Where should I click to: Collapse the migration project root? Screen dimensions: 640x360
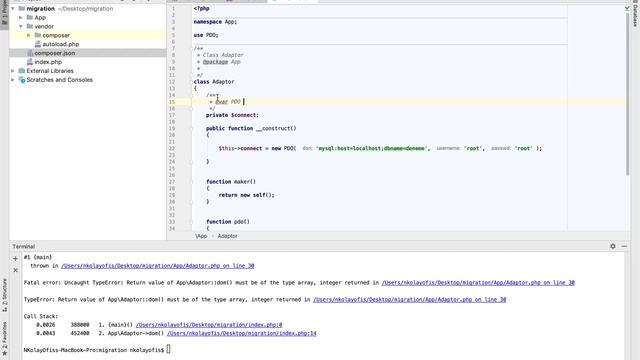coord(13,9)
